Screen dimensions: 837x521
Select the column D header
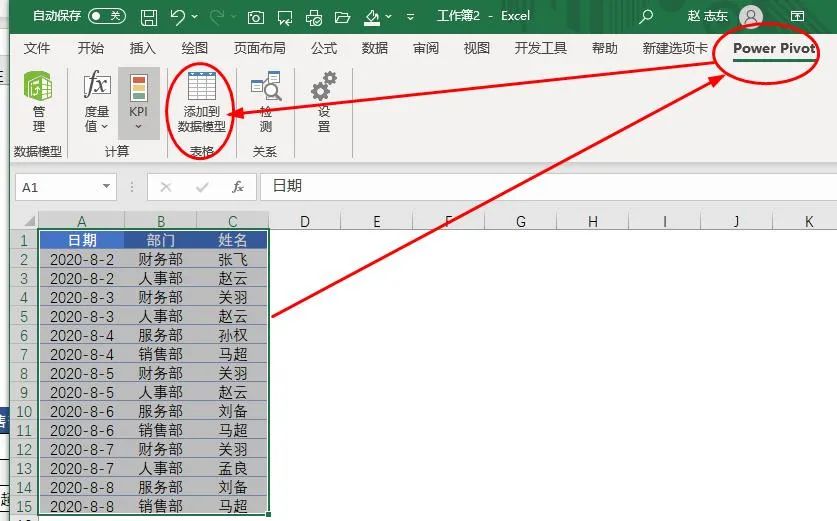pos(304,221)
